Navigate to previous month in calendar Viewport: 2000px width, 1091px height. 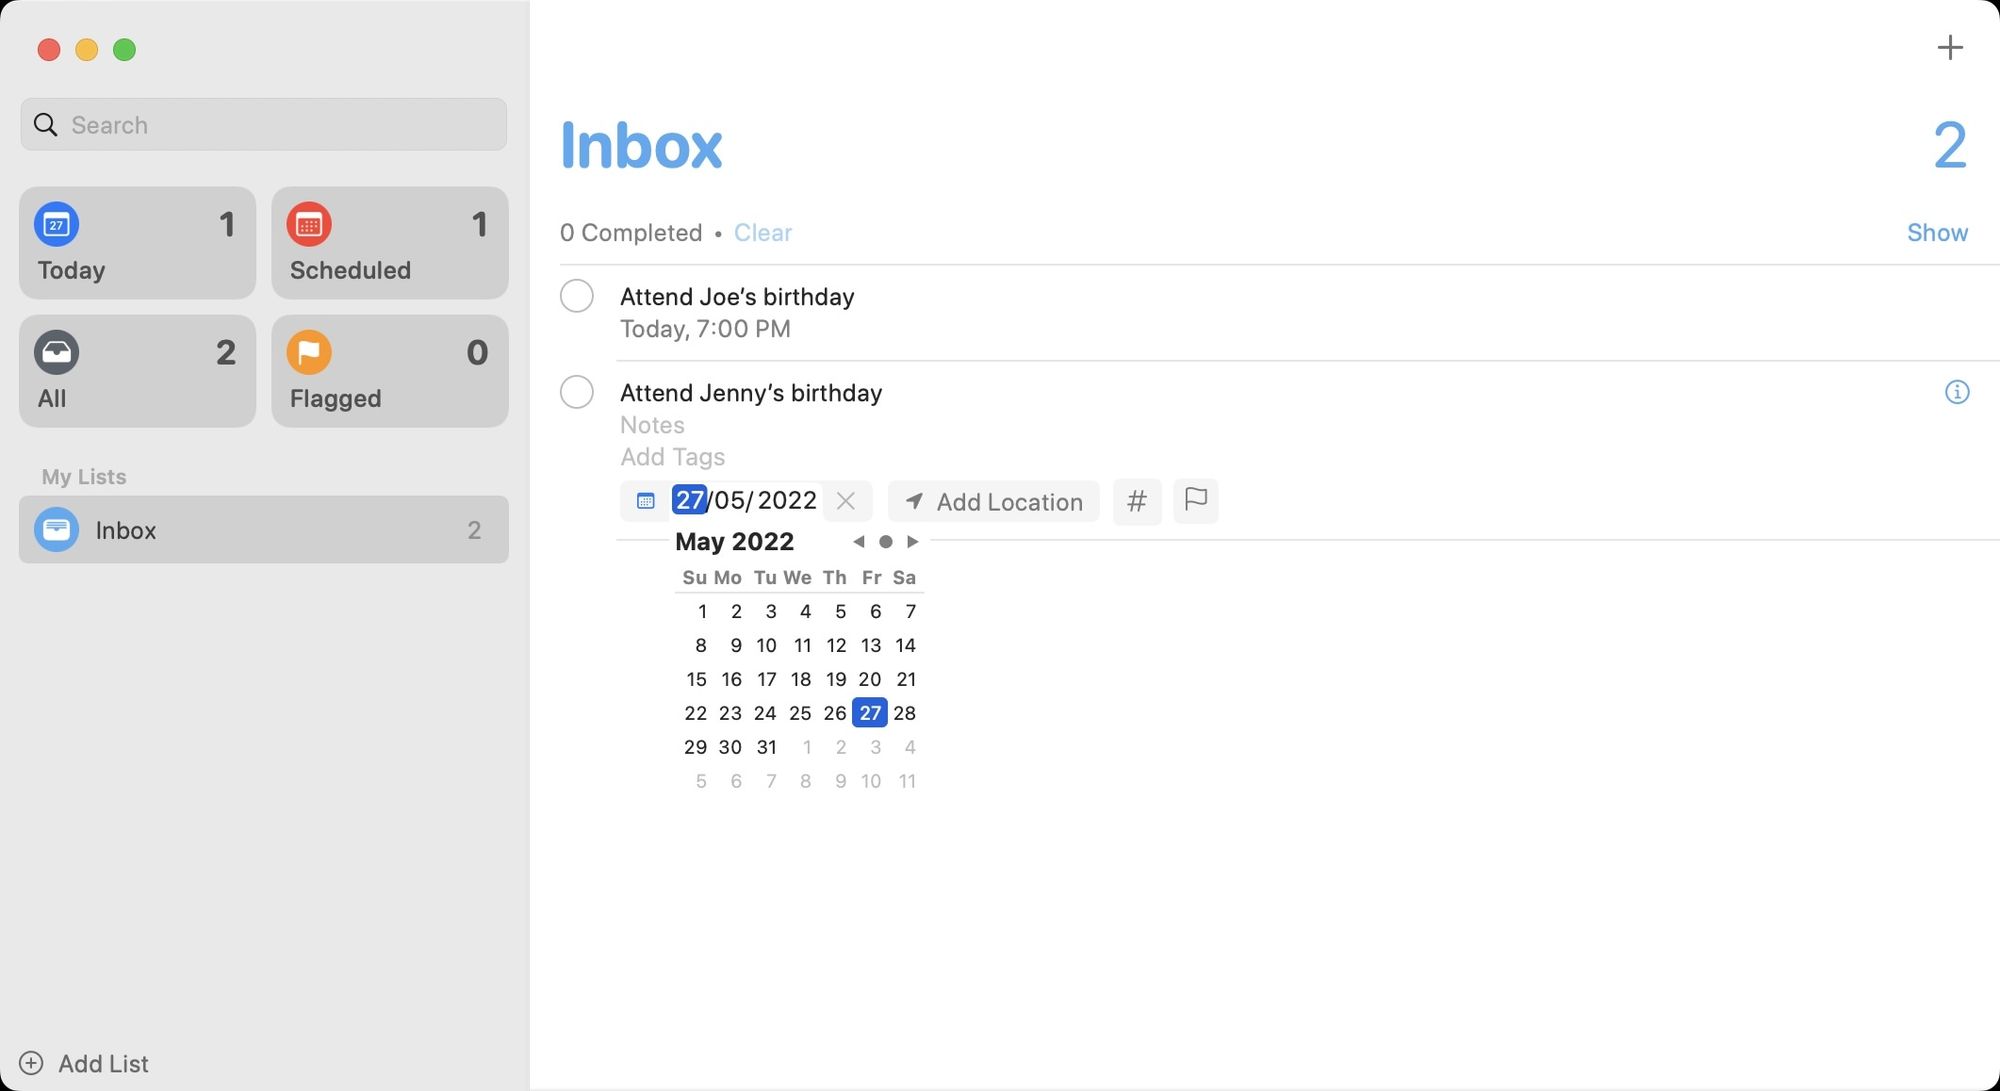click(x=858, y=540)
